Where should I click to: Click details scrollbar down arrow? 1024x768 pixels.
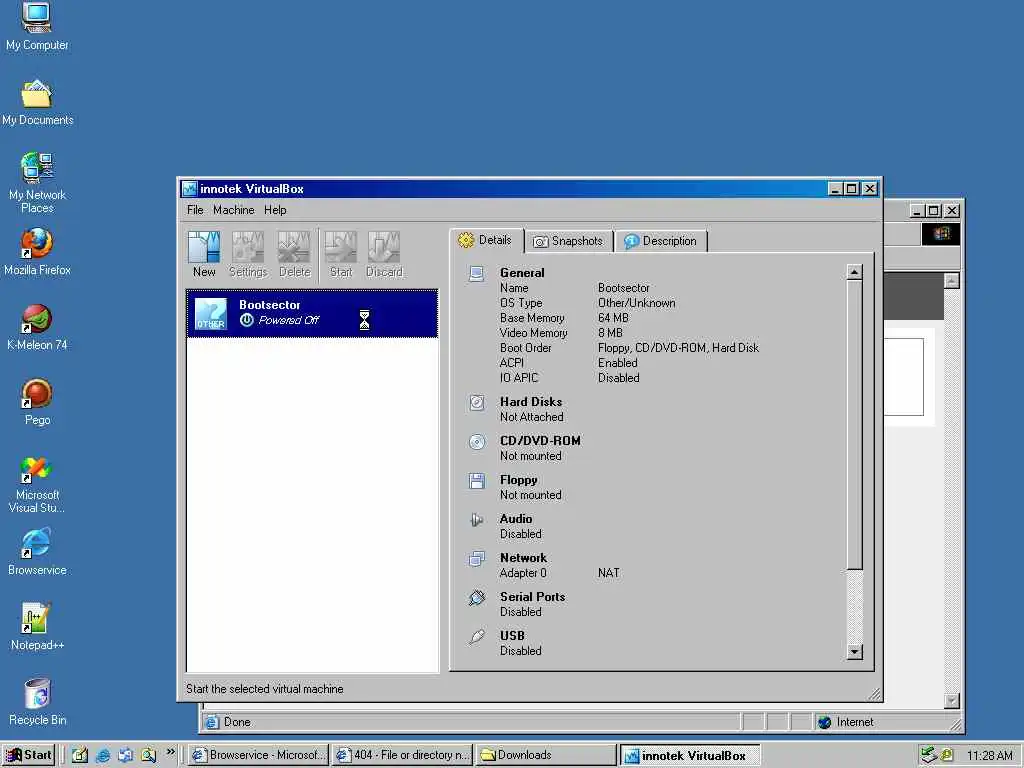pyautogui.click(x=854, y=651)
